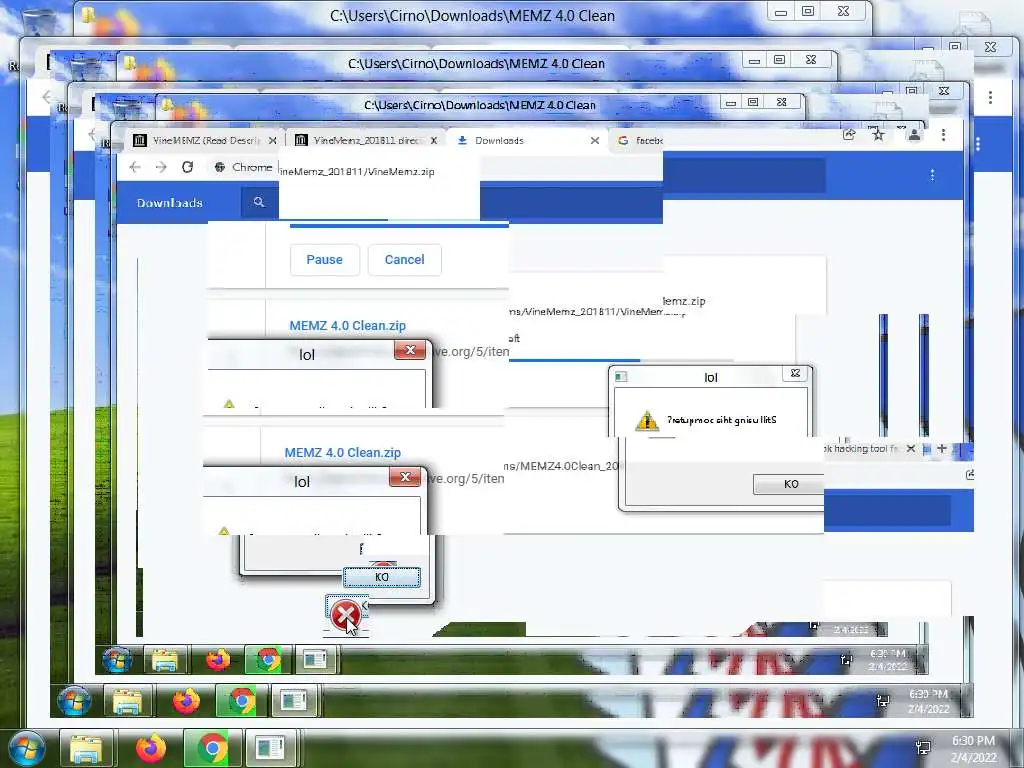The image size is (1024, 768).
Task: Click the downloaded file path VineMemz_201811/VineMemz.zip text
Action: 357,172
